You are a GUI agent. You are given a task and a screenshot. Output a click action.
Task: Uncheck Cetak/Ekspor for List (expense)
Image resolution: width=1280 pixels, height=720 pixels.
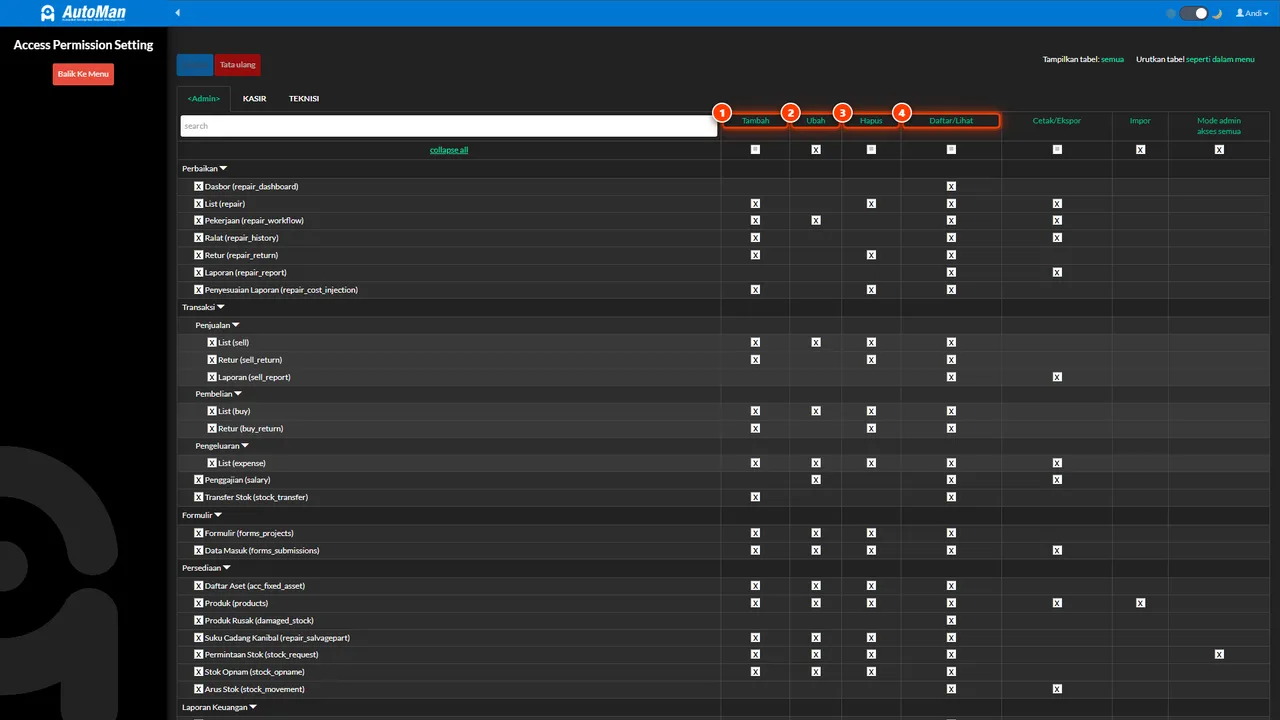[1057, 463]
